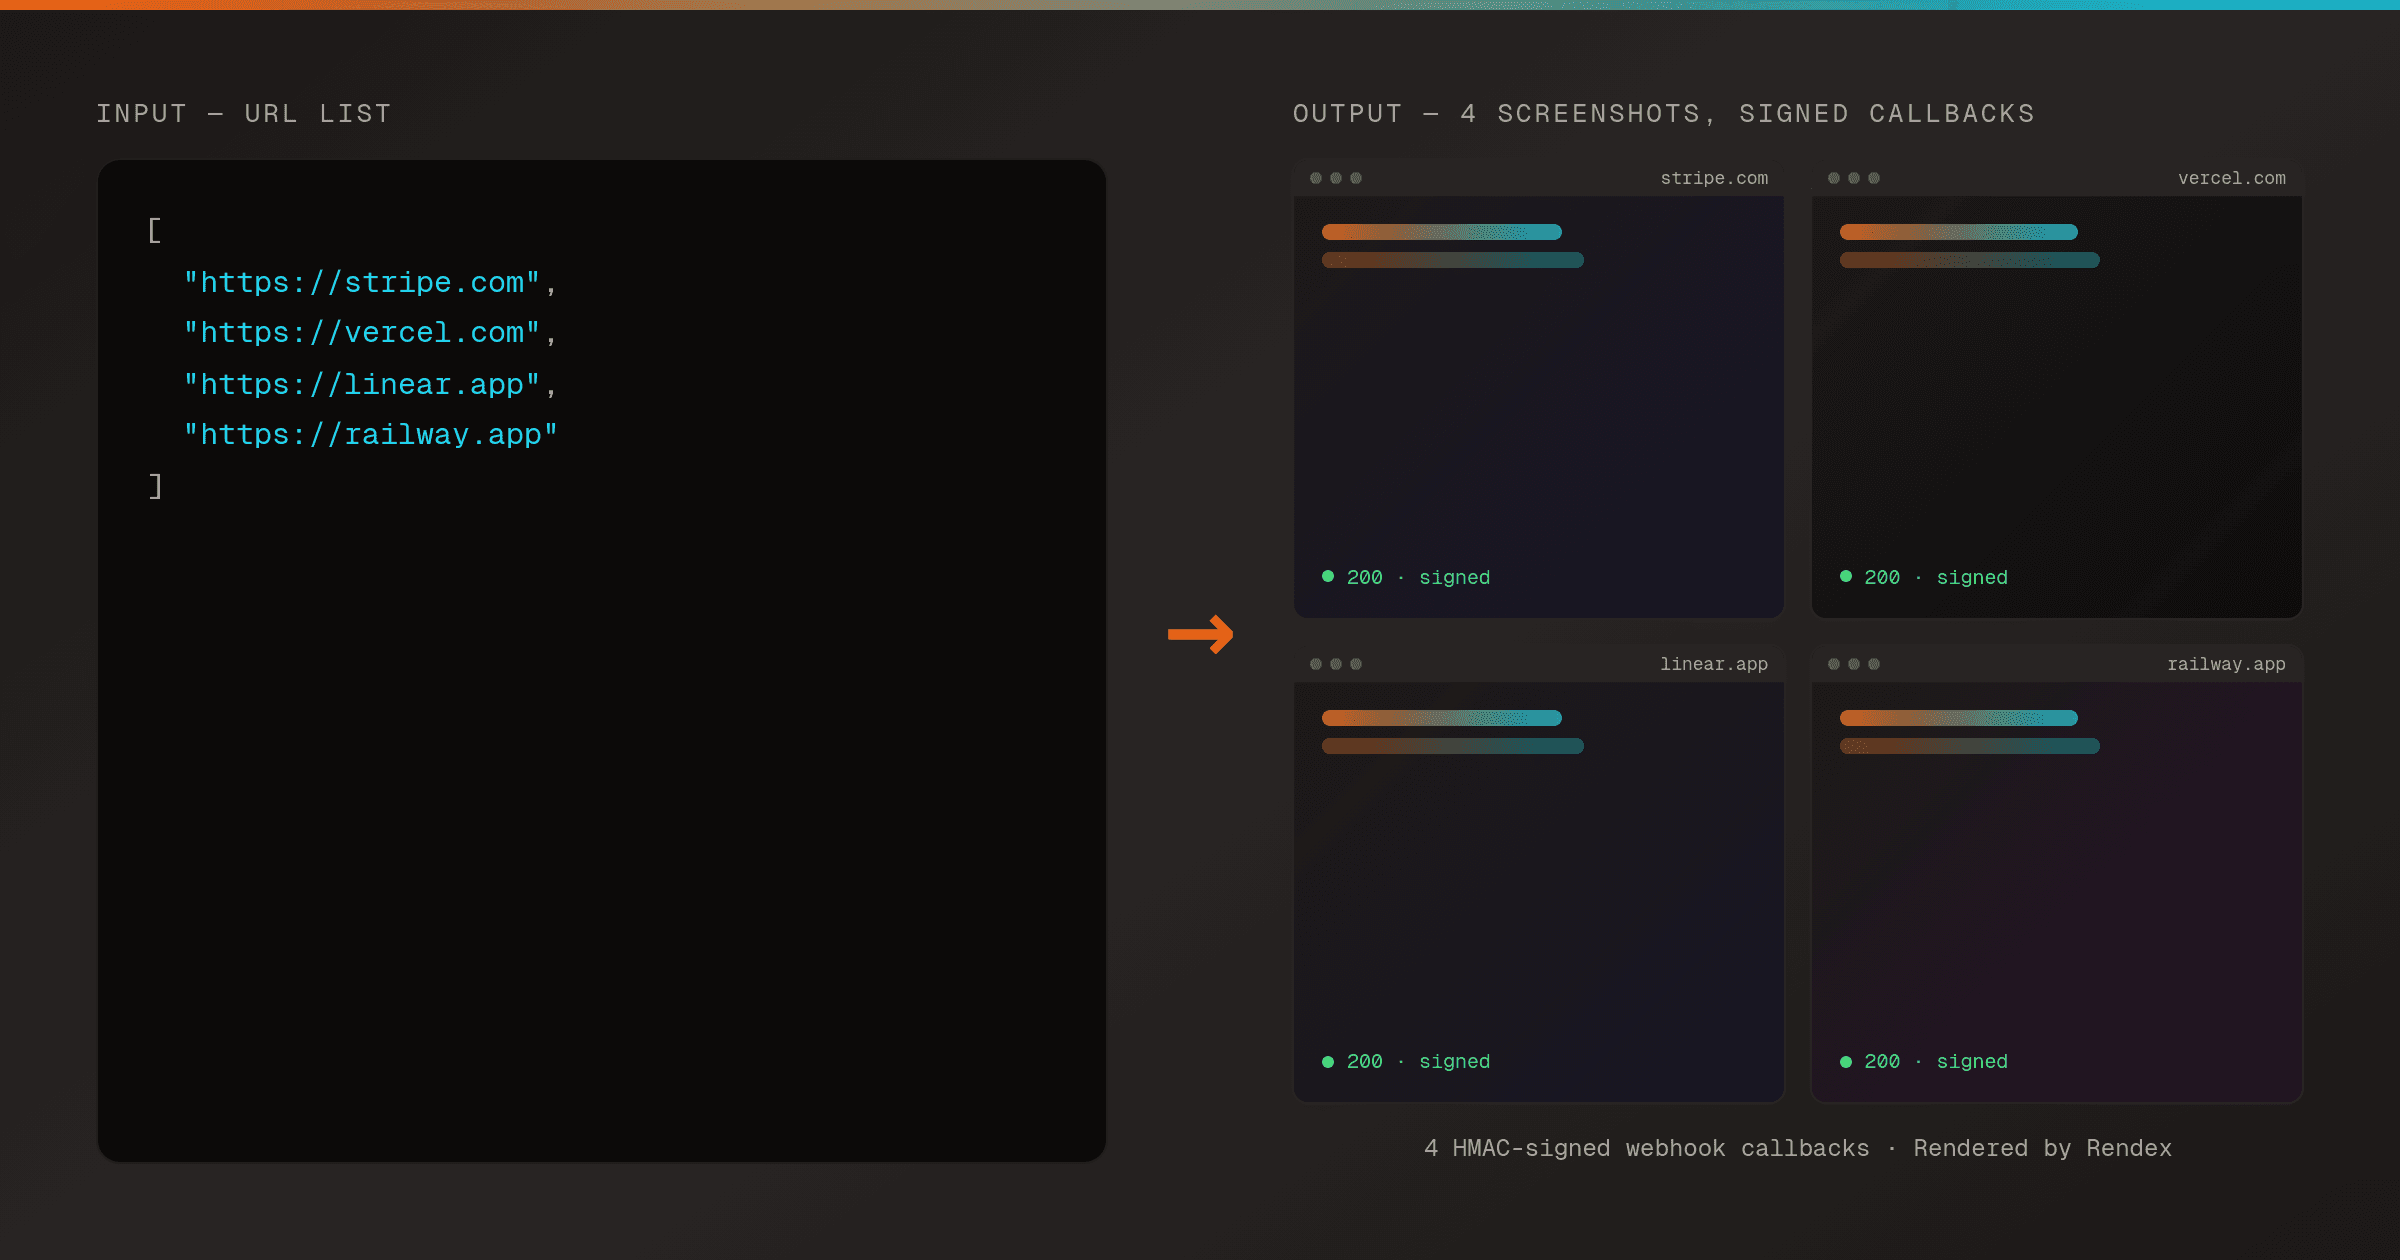Select the "https://linear.app" line in the URL list
The height and width of the screenshot is (1260, 2400).
tap(370, 385)
